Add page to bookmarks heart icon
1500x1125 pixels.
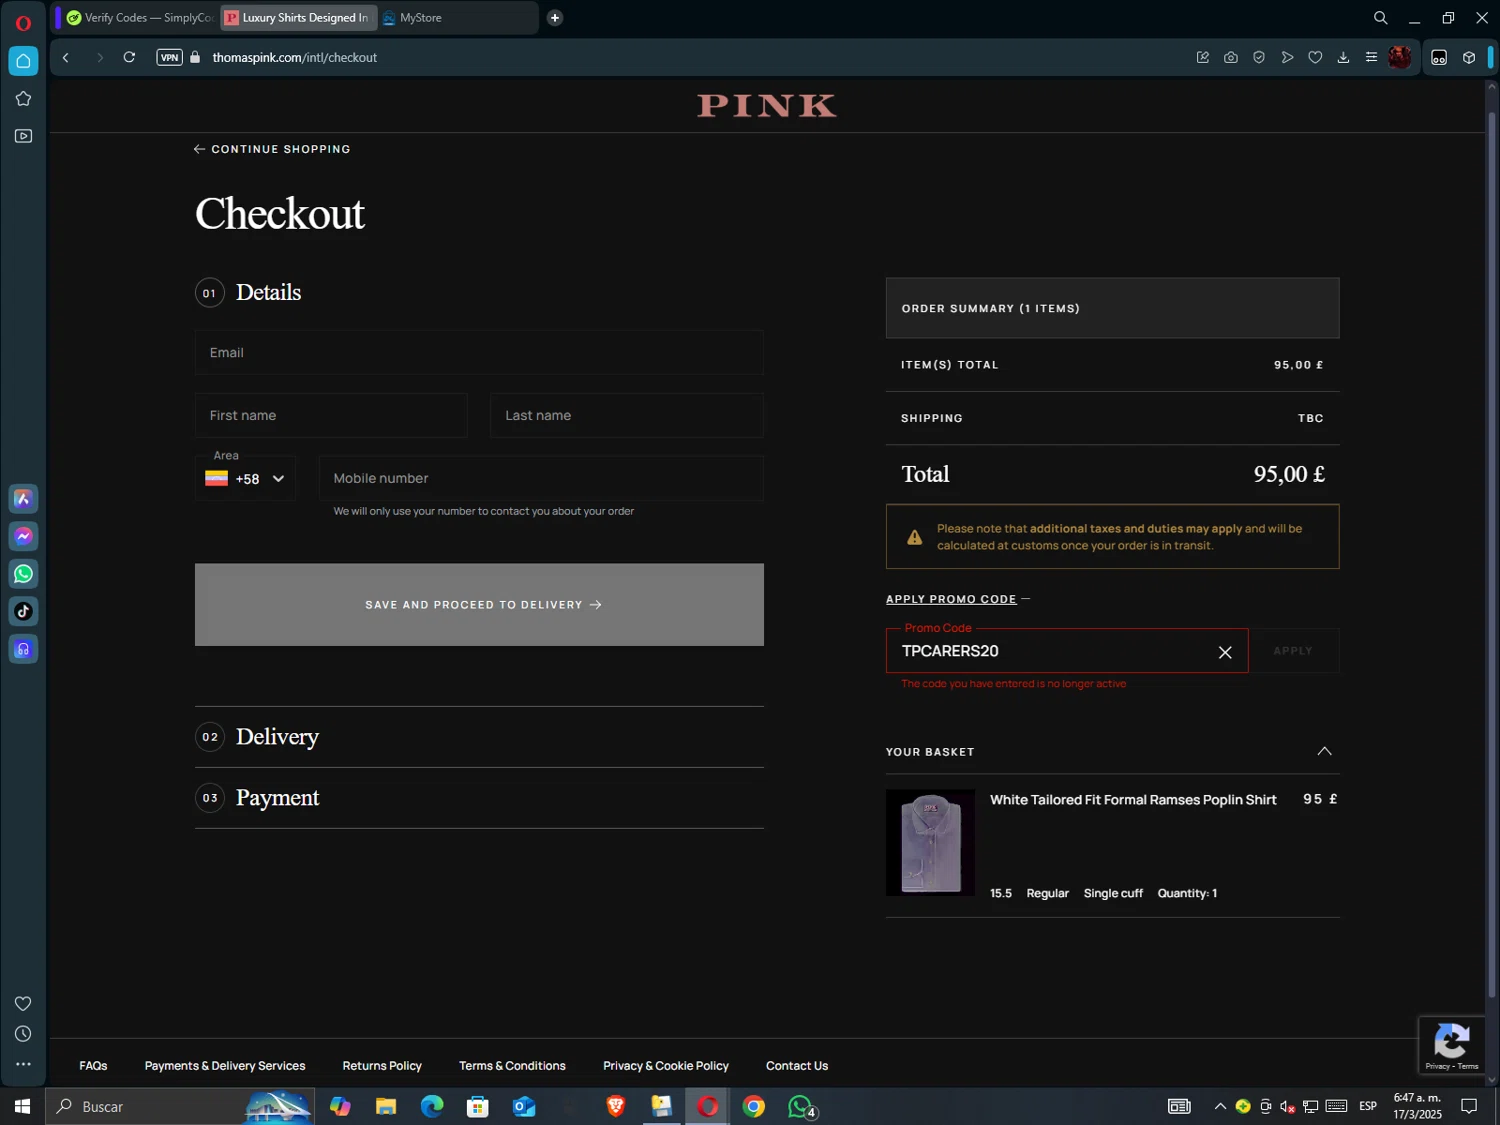[1315, 57]
